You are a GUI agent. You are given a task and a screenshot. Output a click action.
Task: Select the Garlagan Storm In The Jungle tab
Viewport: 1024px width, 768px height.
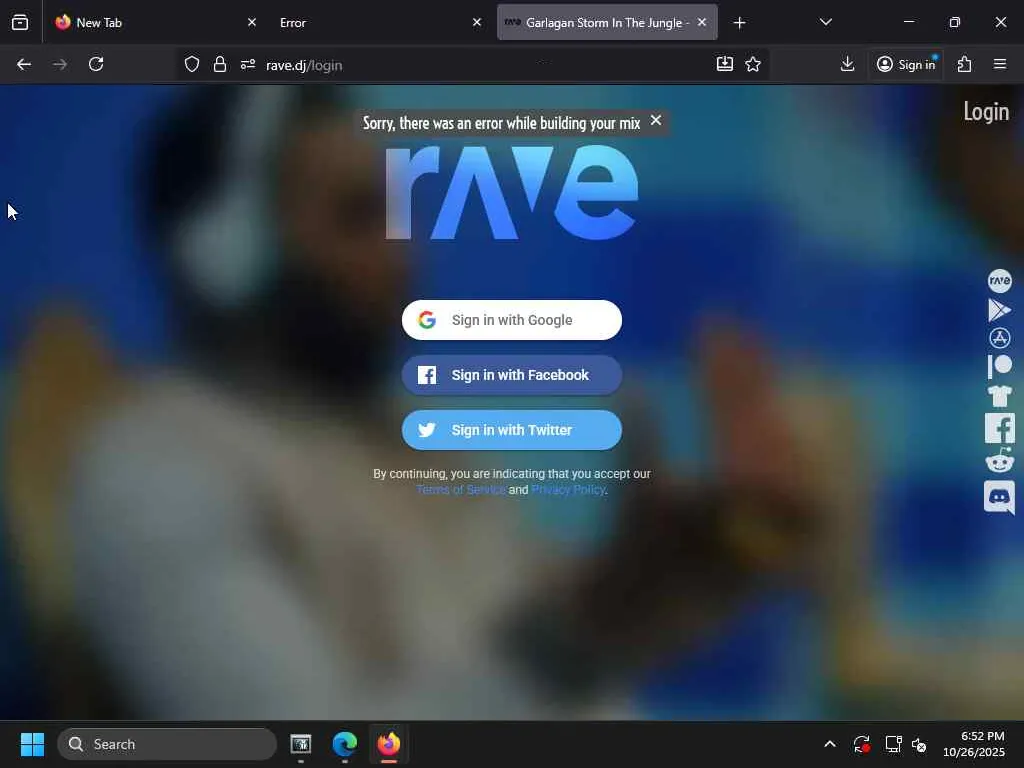pos(607,23)
